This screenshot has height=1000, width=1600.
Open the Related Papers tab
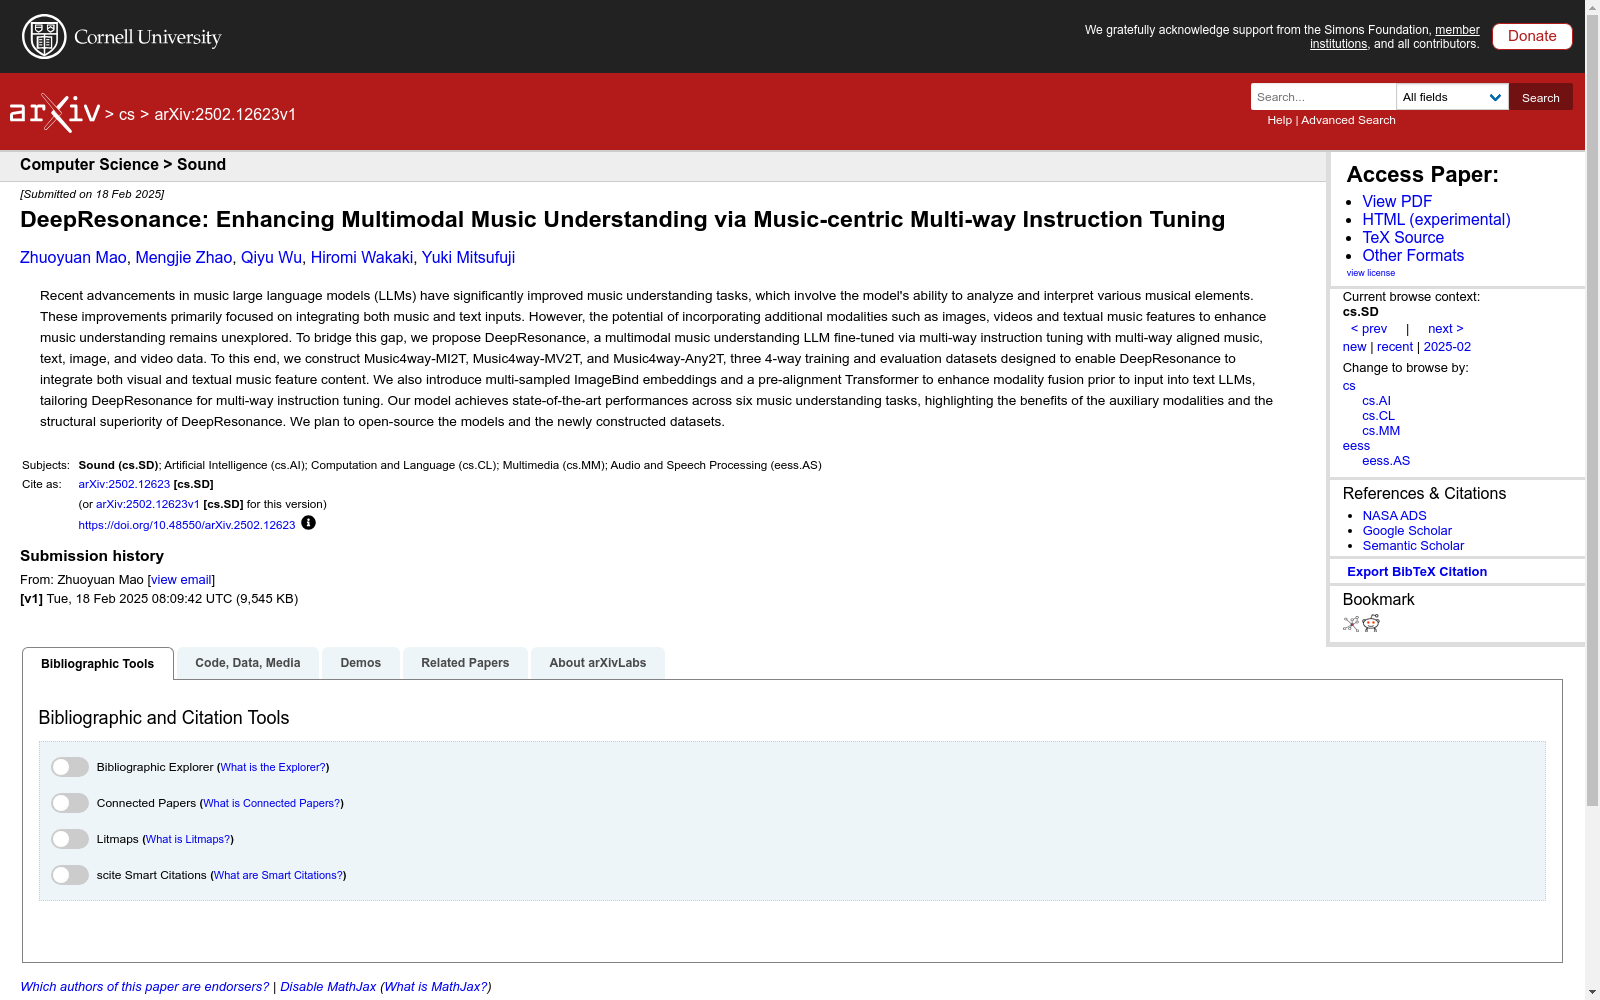(x=465, y=663)
